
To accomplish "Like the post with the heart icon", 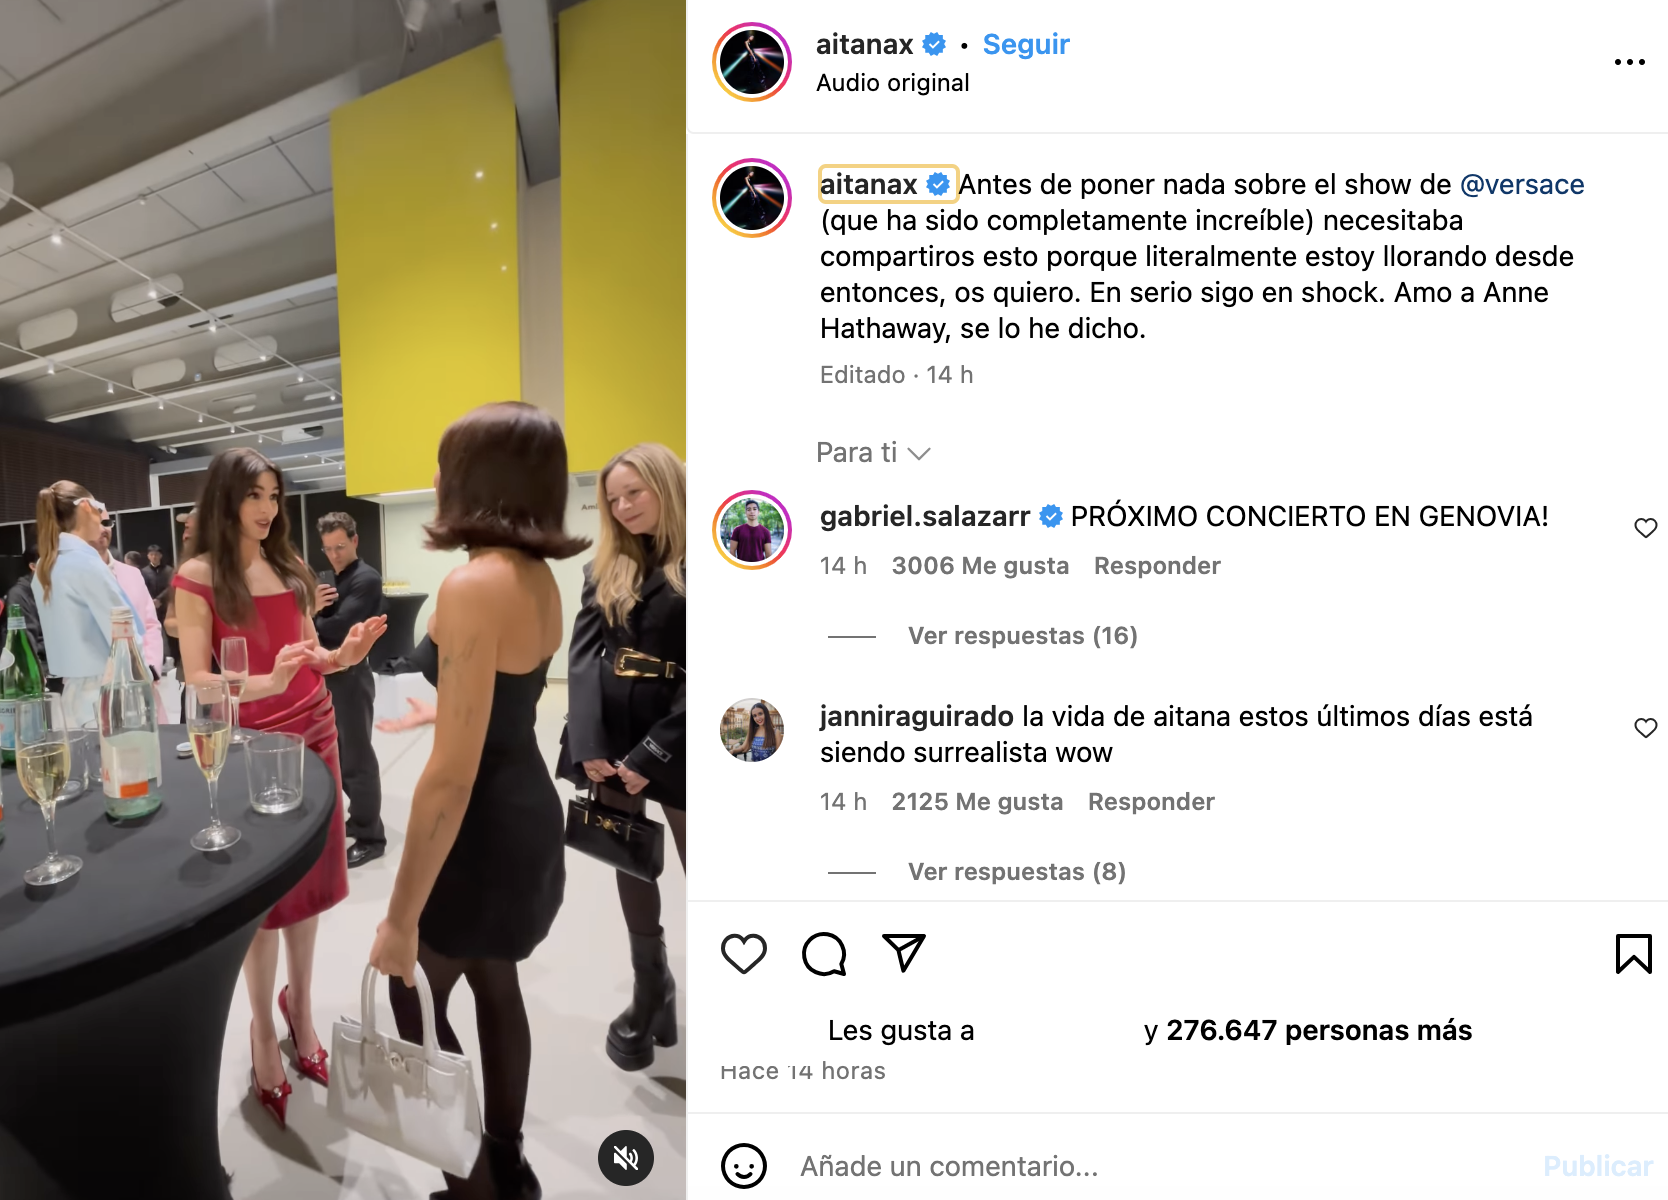I will click(x=744, y=953).
